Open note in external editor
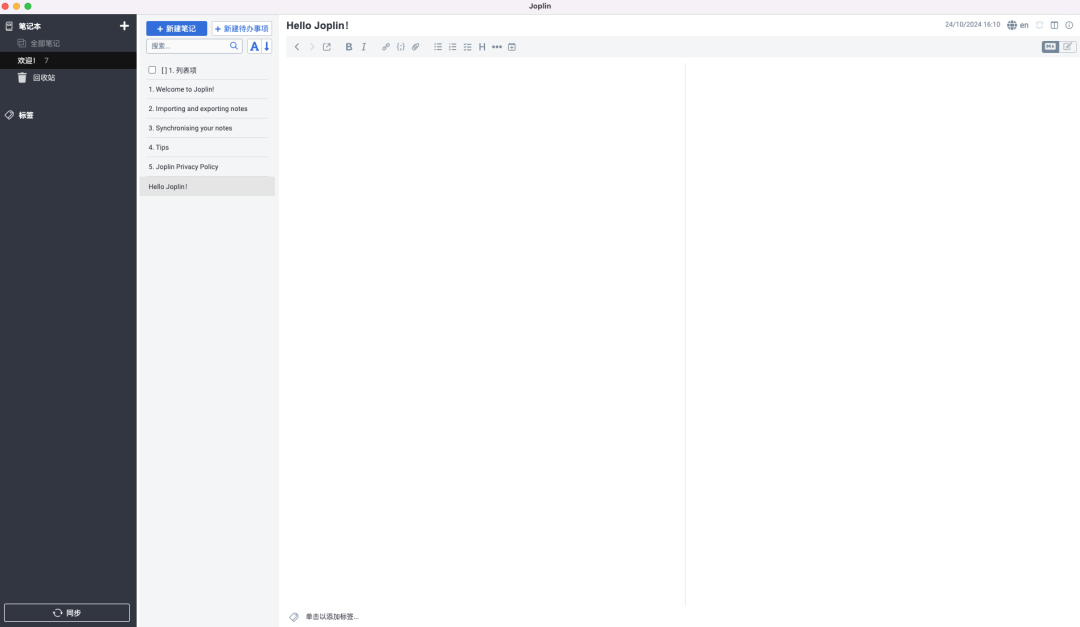Viewport: 1080px width, 627px height. (x=326, y=47)
